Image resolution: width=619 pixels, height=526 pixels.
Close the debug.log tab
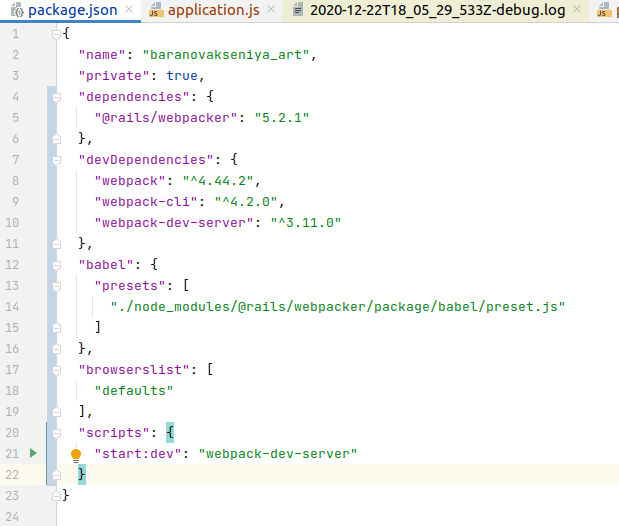(x=577, y=9)
